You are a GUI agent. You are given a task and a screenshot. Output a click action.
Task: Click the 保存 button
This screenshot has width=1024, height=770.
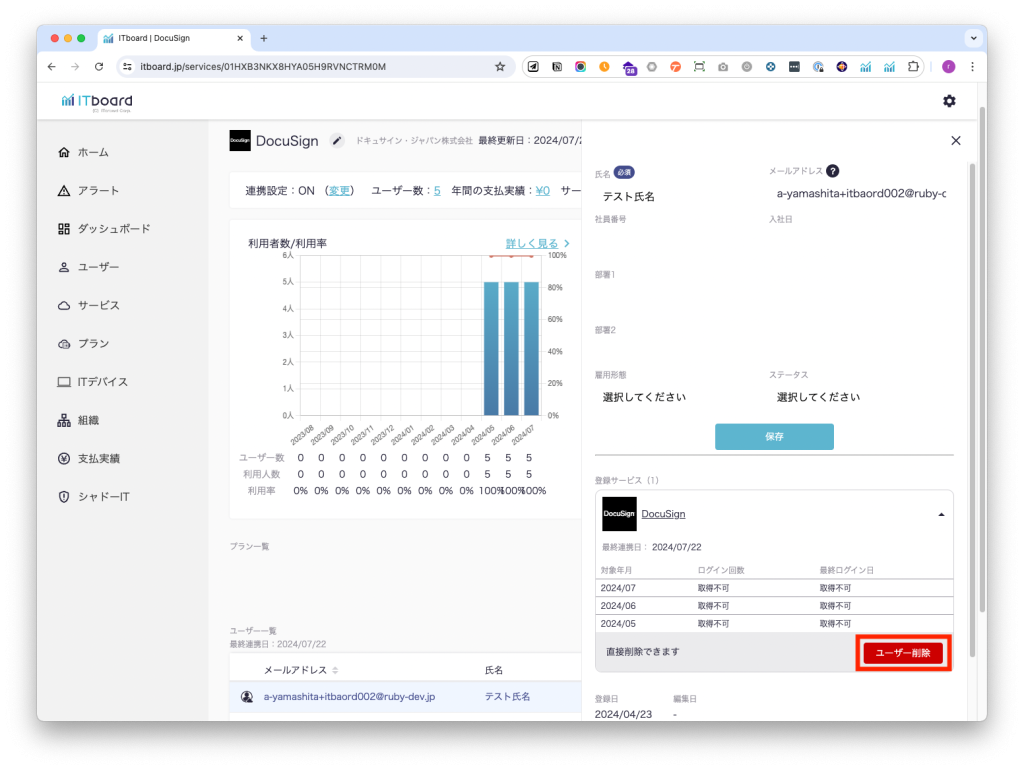click(x=774, y=437)
